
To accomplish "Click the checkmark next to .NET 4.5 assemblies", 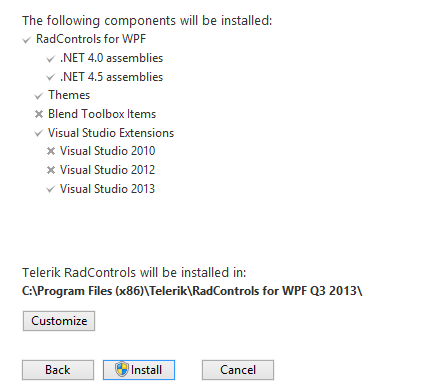I will coord(51,78).
